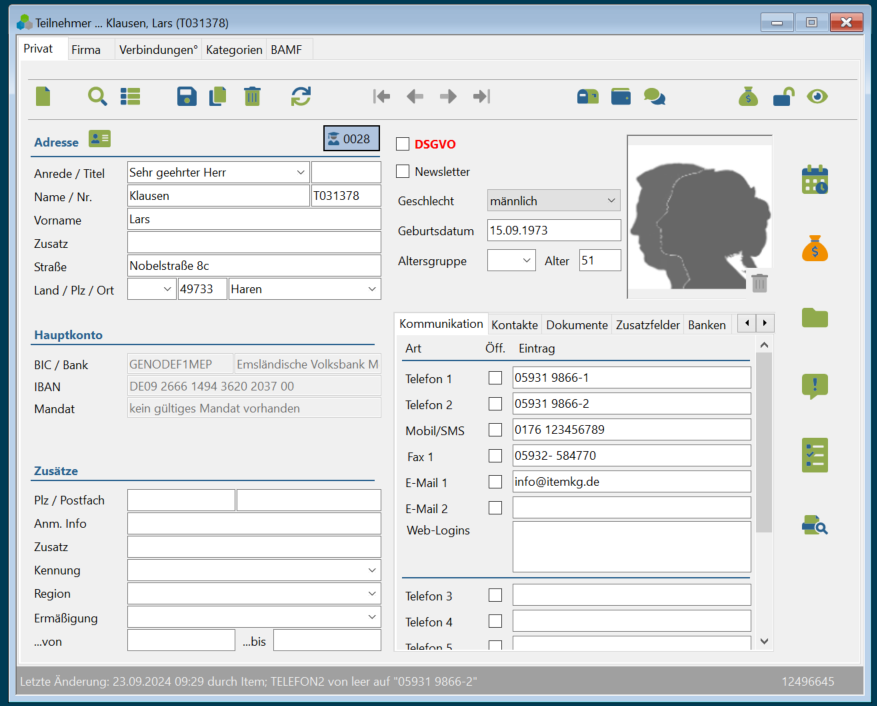Viewport: 877px width, 706px height.
Task: Switch to the Firma tab
Action: 86,50
